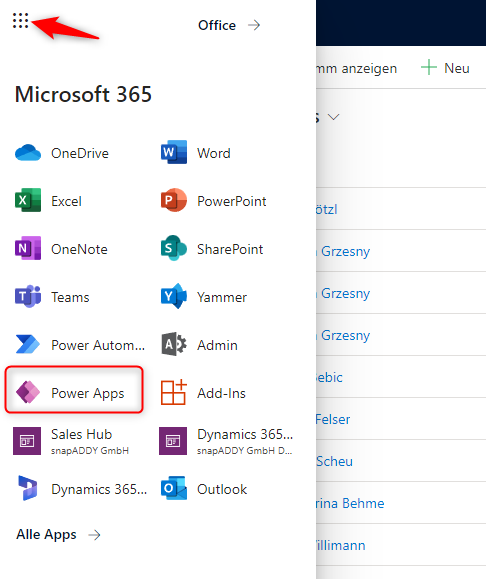Open the 'ötzl' record link
The width and height of the screenshot is (486, 579).
327,210
